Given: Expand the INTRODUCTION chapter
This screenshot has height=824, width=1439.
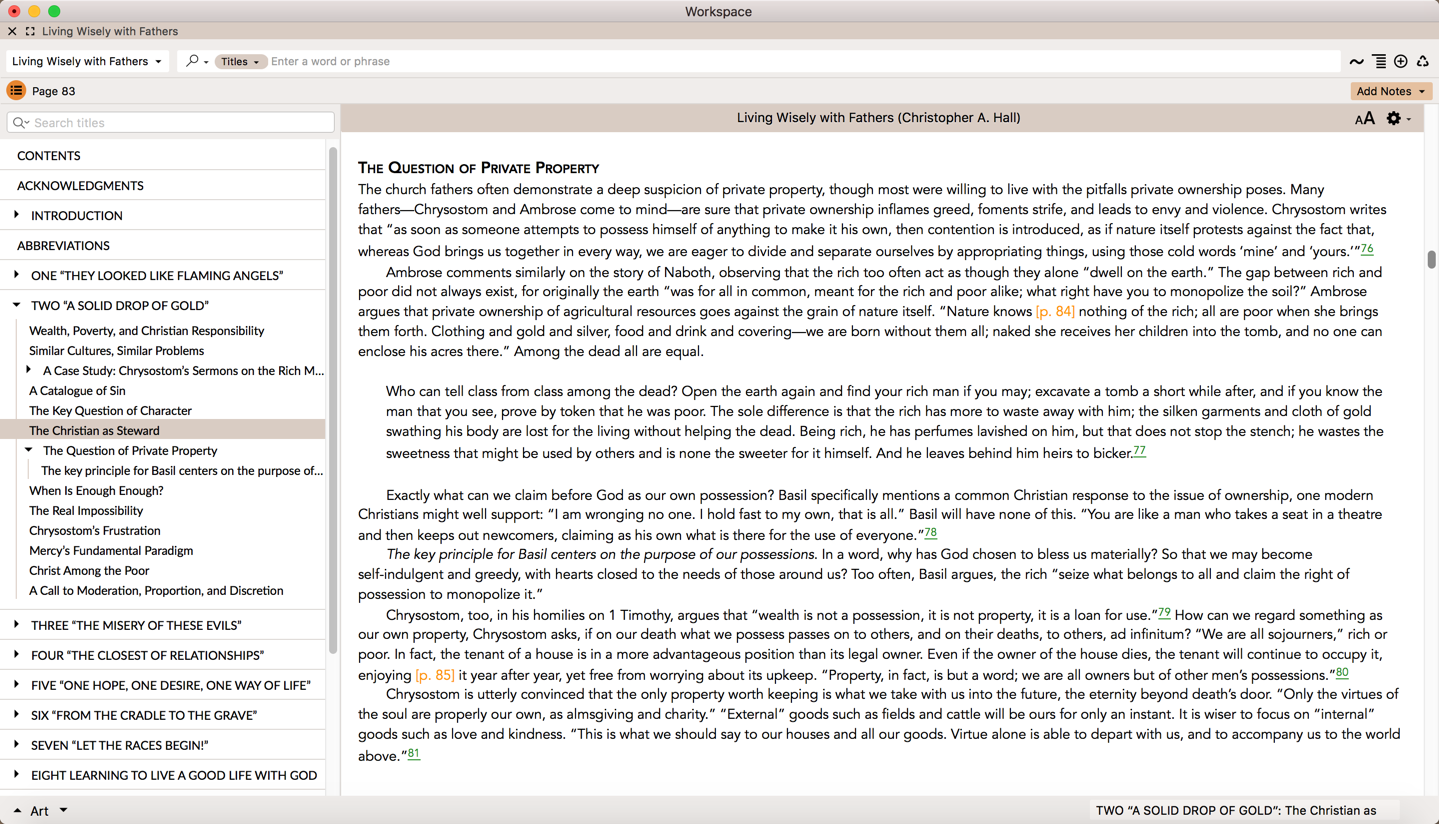Looking at the screenshot, I should (x=16, y=215).
